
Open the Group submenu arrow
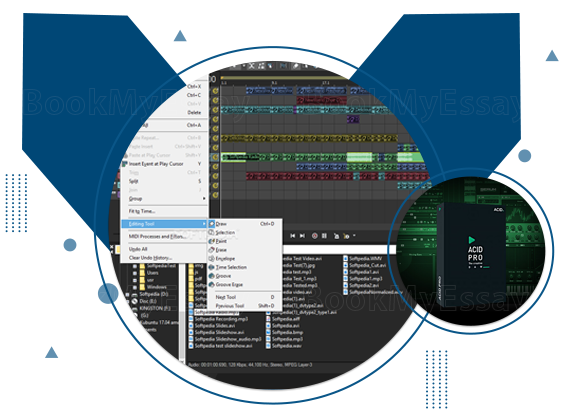pos(204,199)
